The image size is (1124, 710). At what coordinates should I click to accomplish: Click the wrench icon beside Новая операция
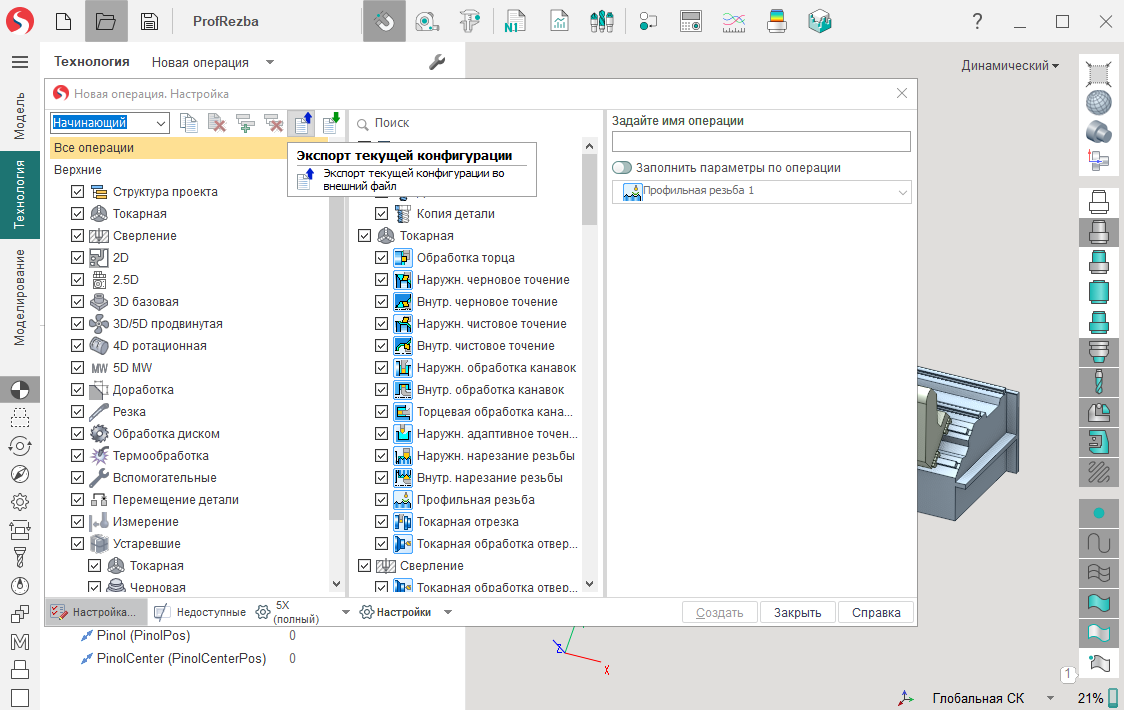tap(437, 62)
